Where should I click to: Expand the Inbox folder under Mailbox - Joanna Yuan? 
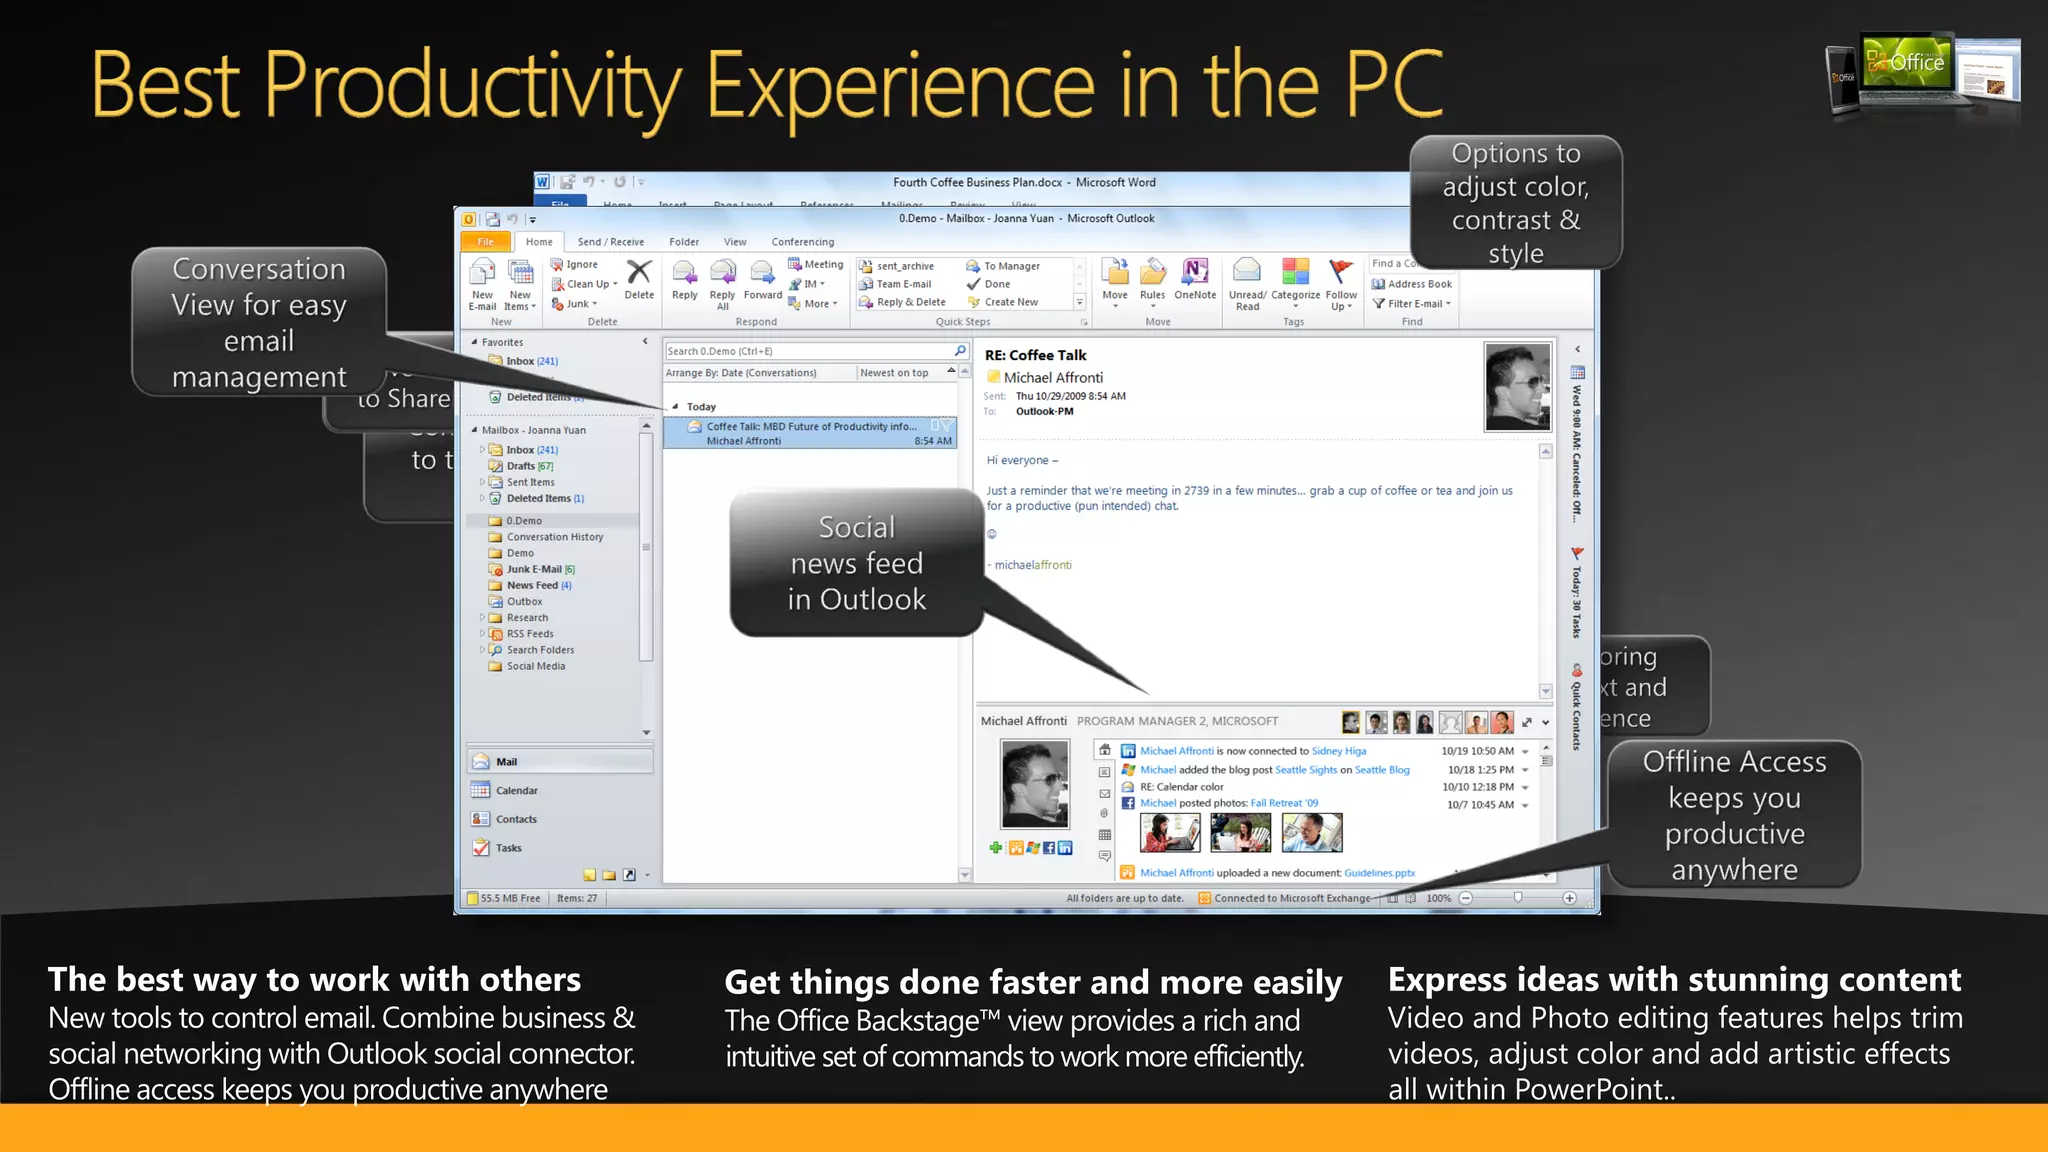[482, 450]
